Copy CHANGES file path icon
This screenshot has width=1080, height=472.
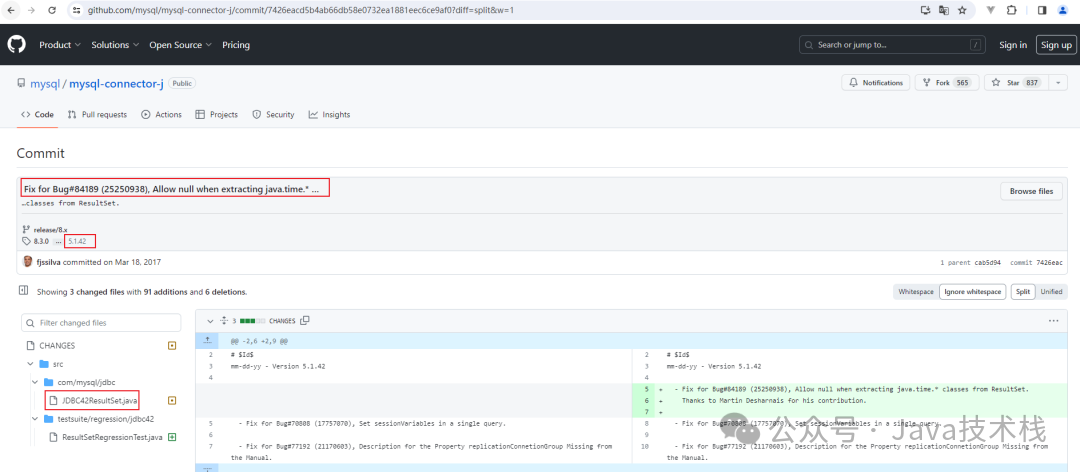click(x=305, y=320)
